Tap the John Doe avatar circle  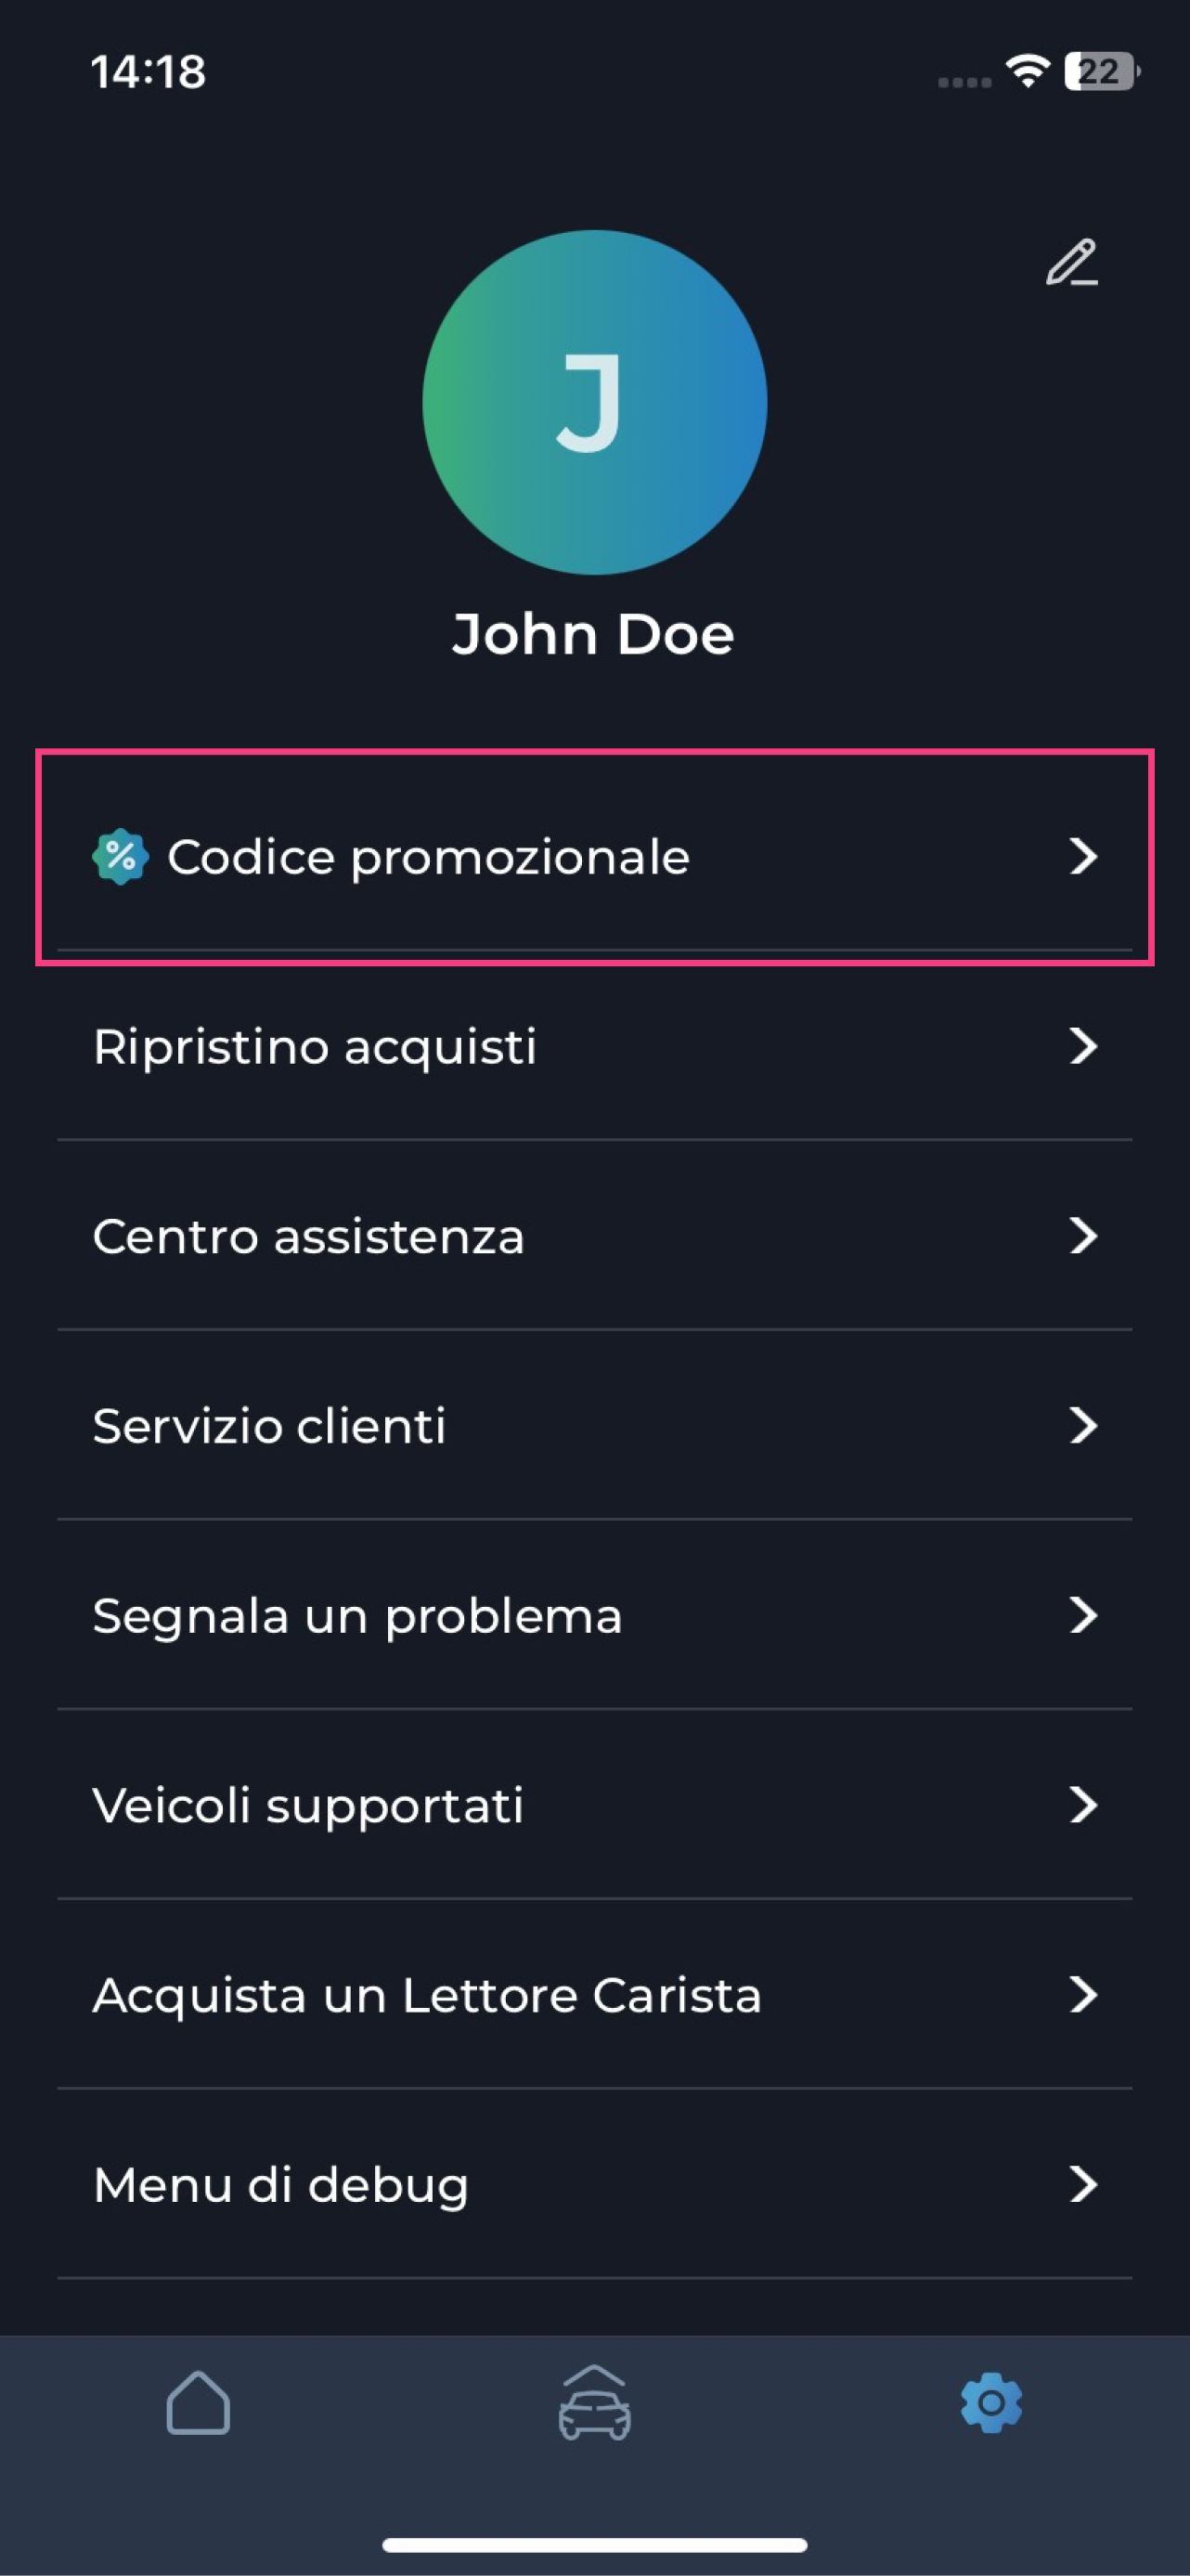(594, 402)
